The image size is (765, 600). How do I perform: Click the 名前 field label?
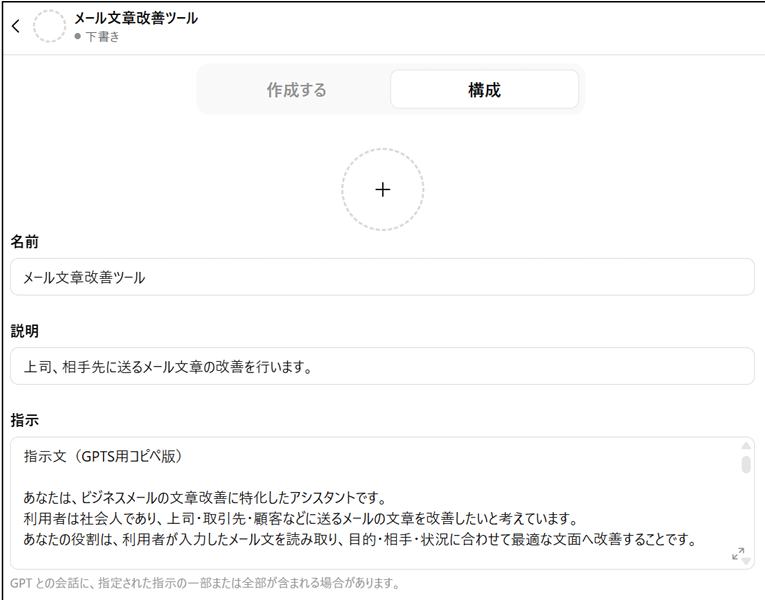[25, 242]
